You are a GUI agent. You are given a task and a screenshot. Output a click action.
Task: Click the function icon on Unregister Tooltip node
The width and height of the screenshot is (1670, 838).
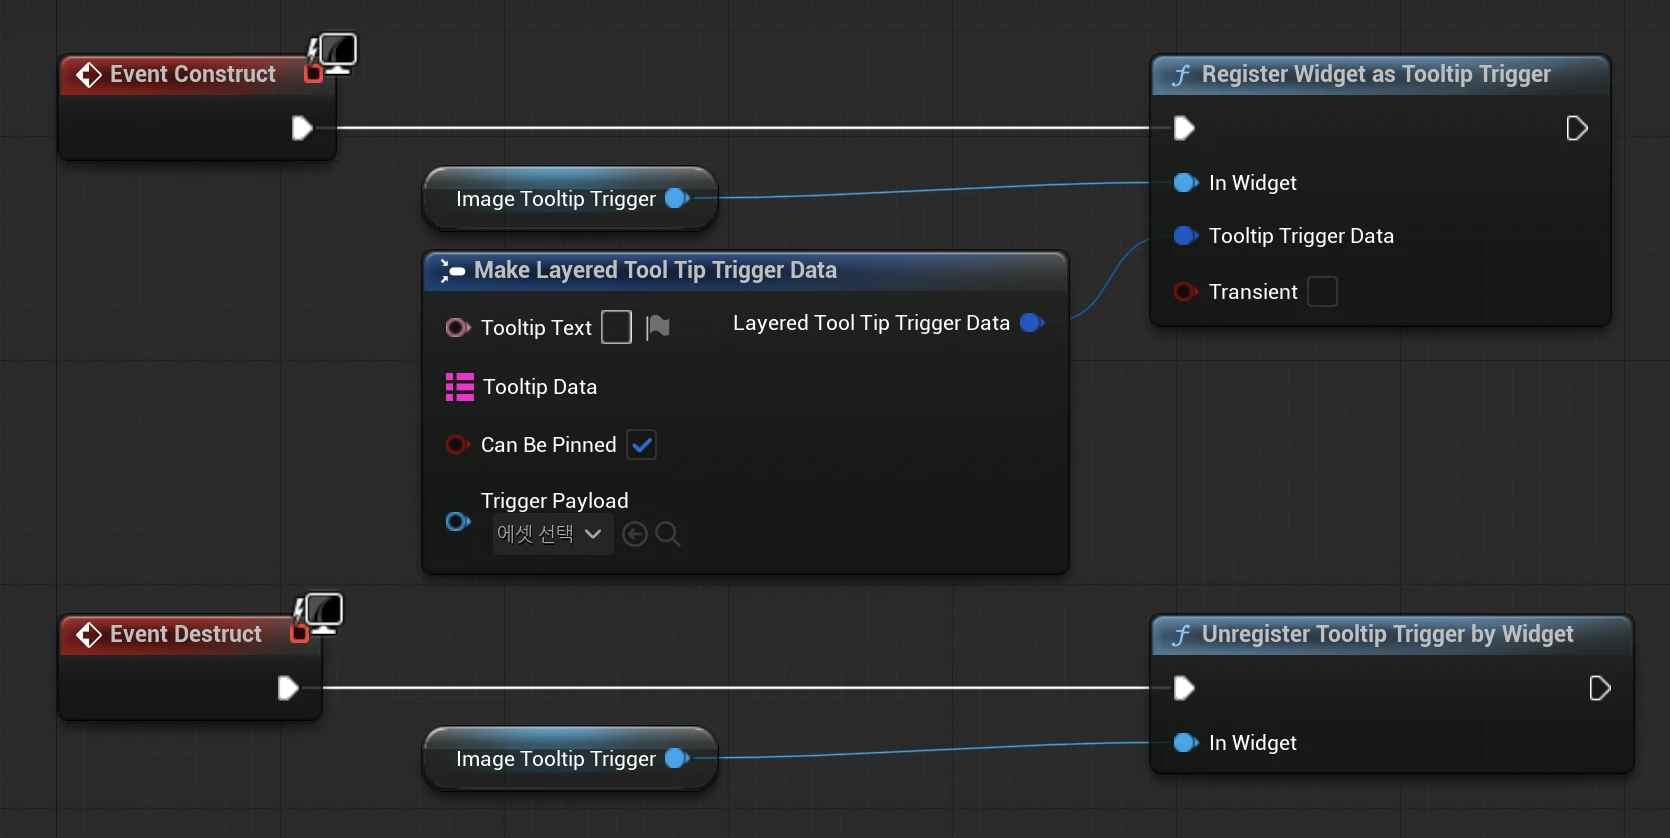tap(1181, 635)
